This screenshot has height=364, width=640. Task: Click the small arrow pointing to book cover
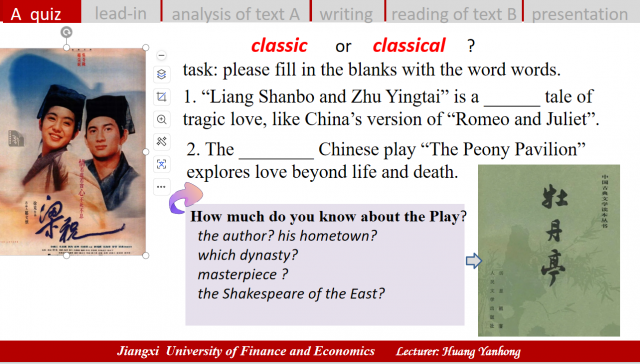(x=473, y=260)
